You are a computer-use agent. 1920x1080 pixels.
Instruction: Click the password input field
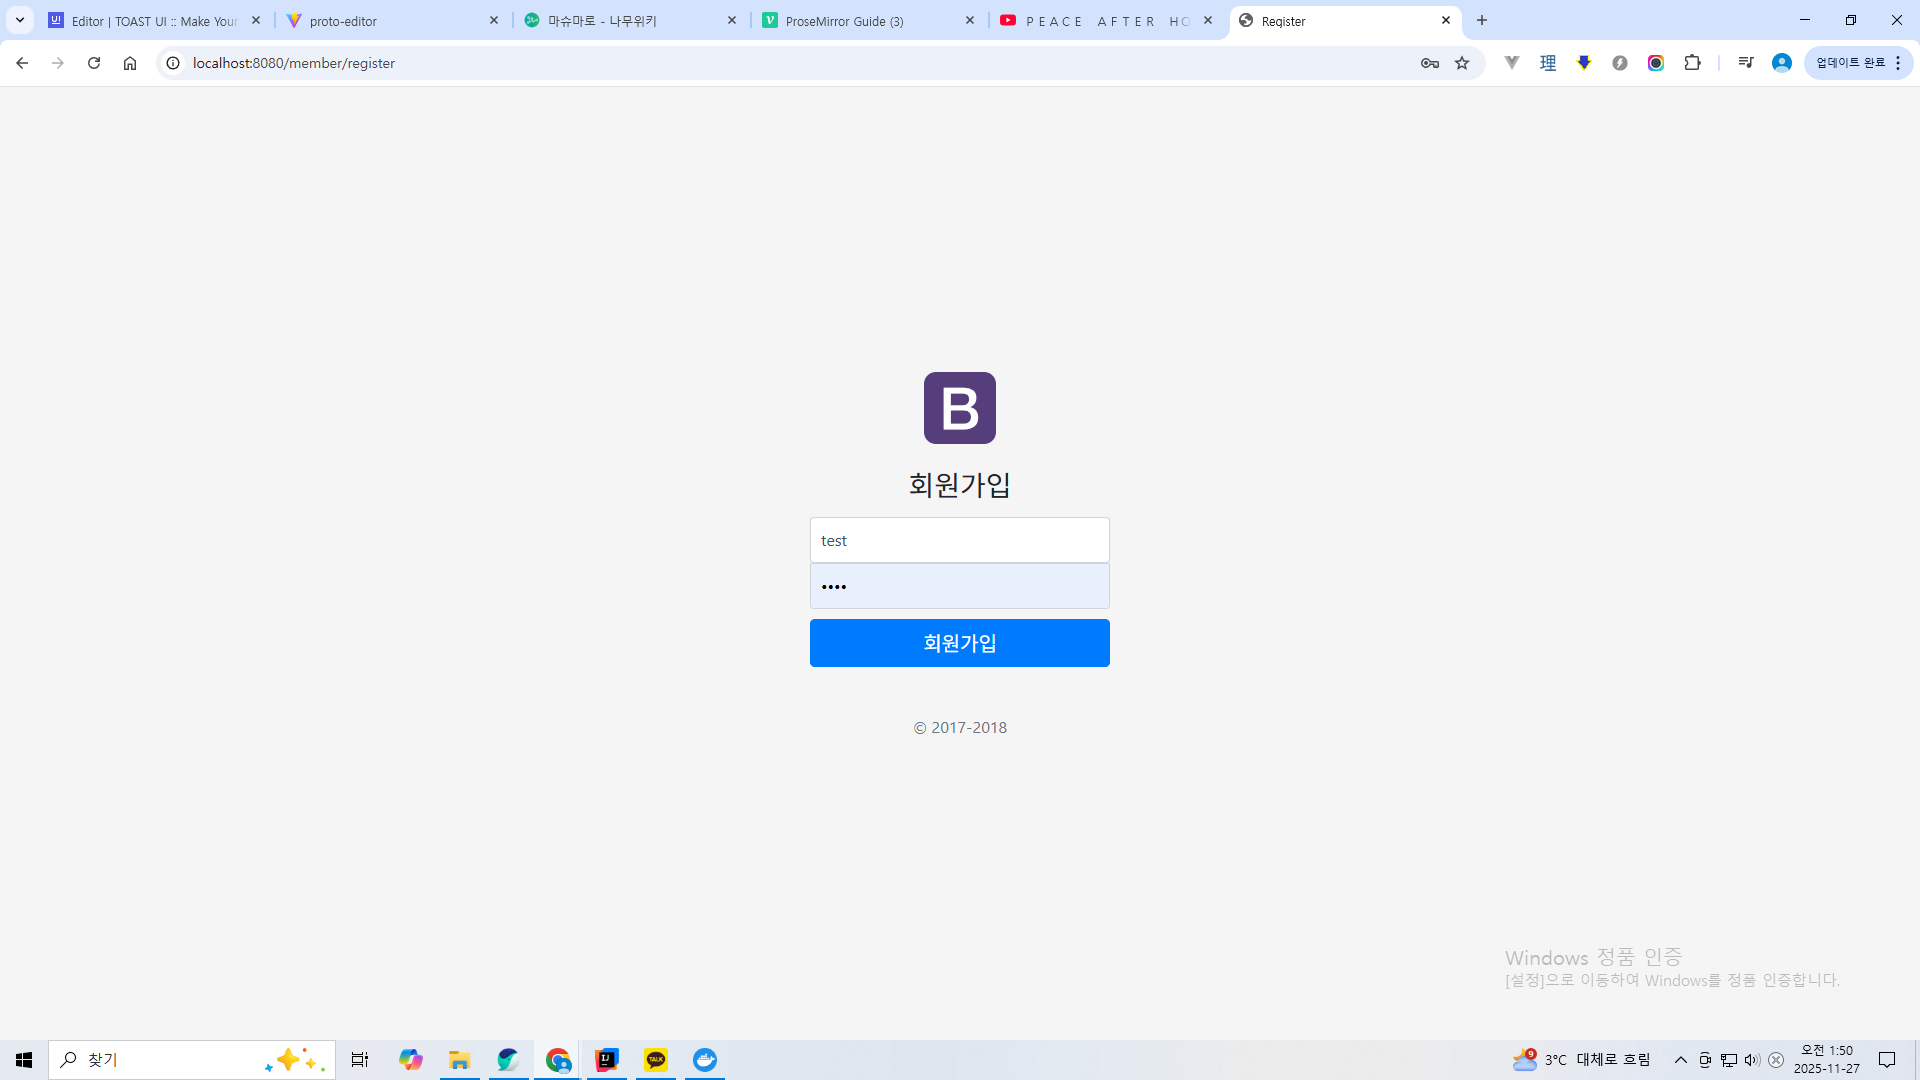point(959,586)
